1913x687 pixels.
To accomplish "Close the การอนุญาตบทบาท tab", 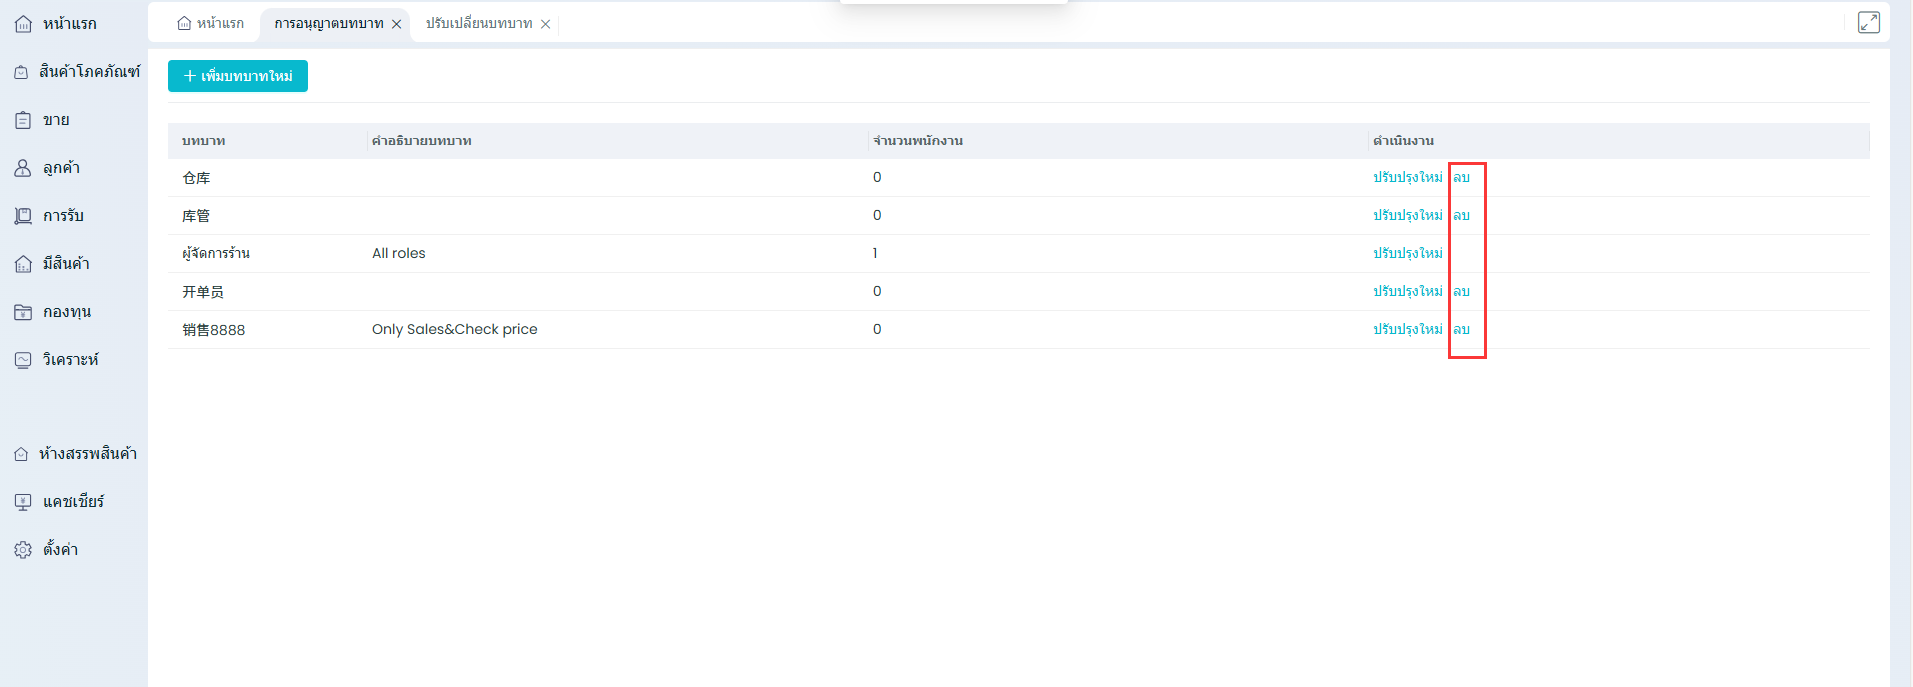I will (397, 24).
